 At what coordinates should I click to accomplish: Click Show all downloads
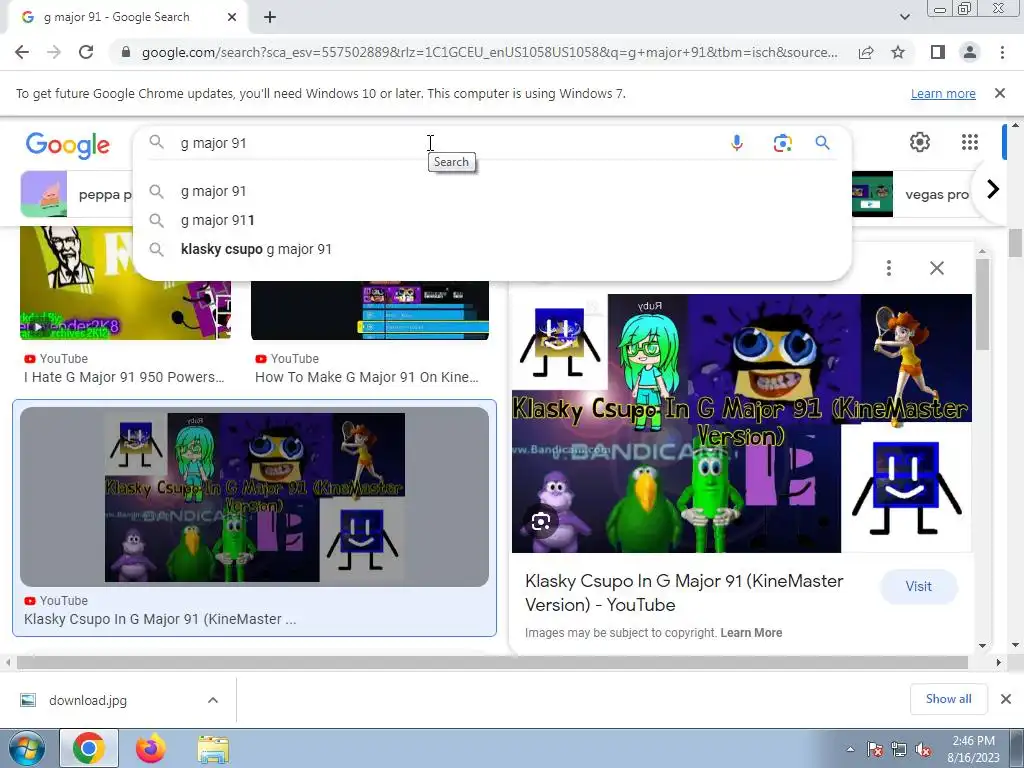pos(948,699)
